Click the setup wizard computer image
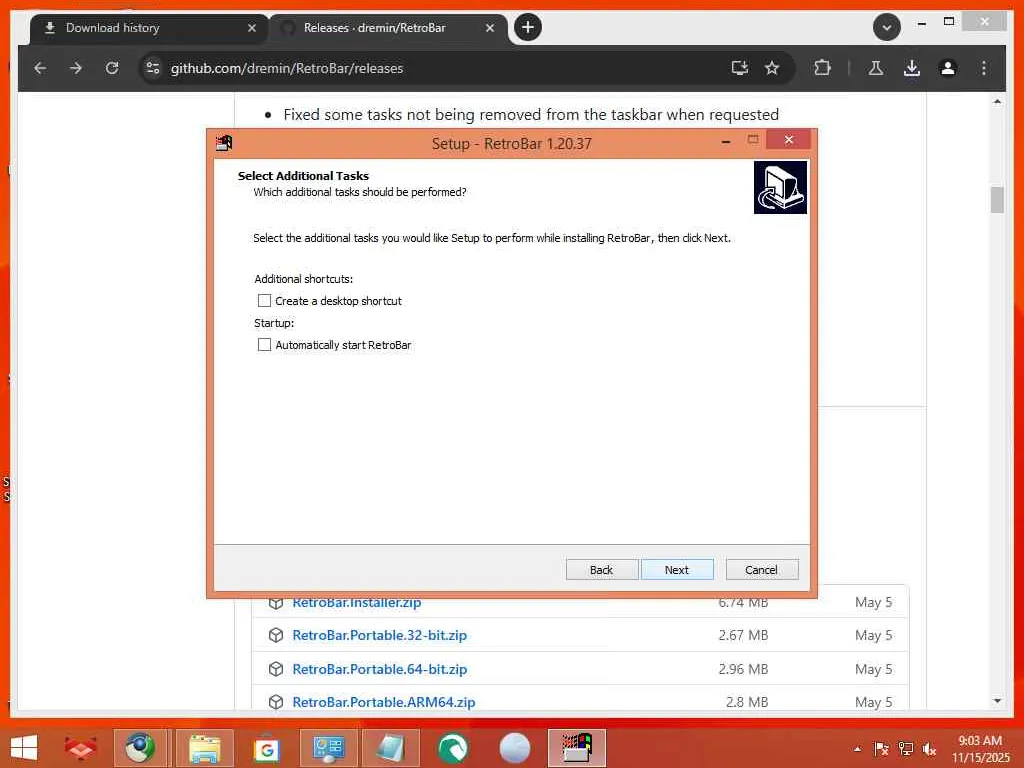 780,187
